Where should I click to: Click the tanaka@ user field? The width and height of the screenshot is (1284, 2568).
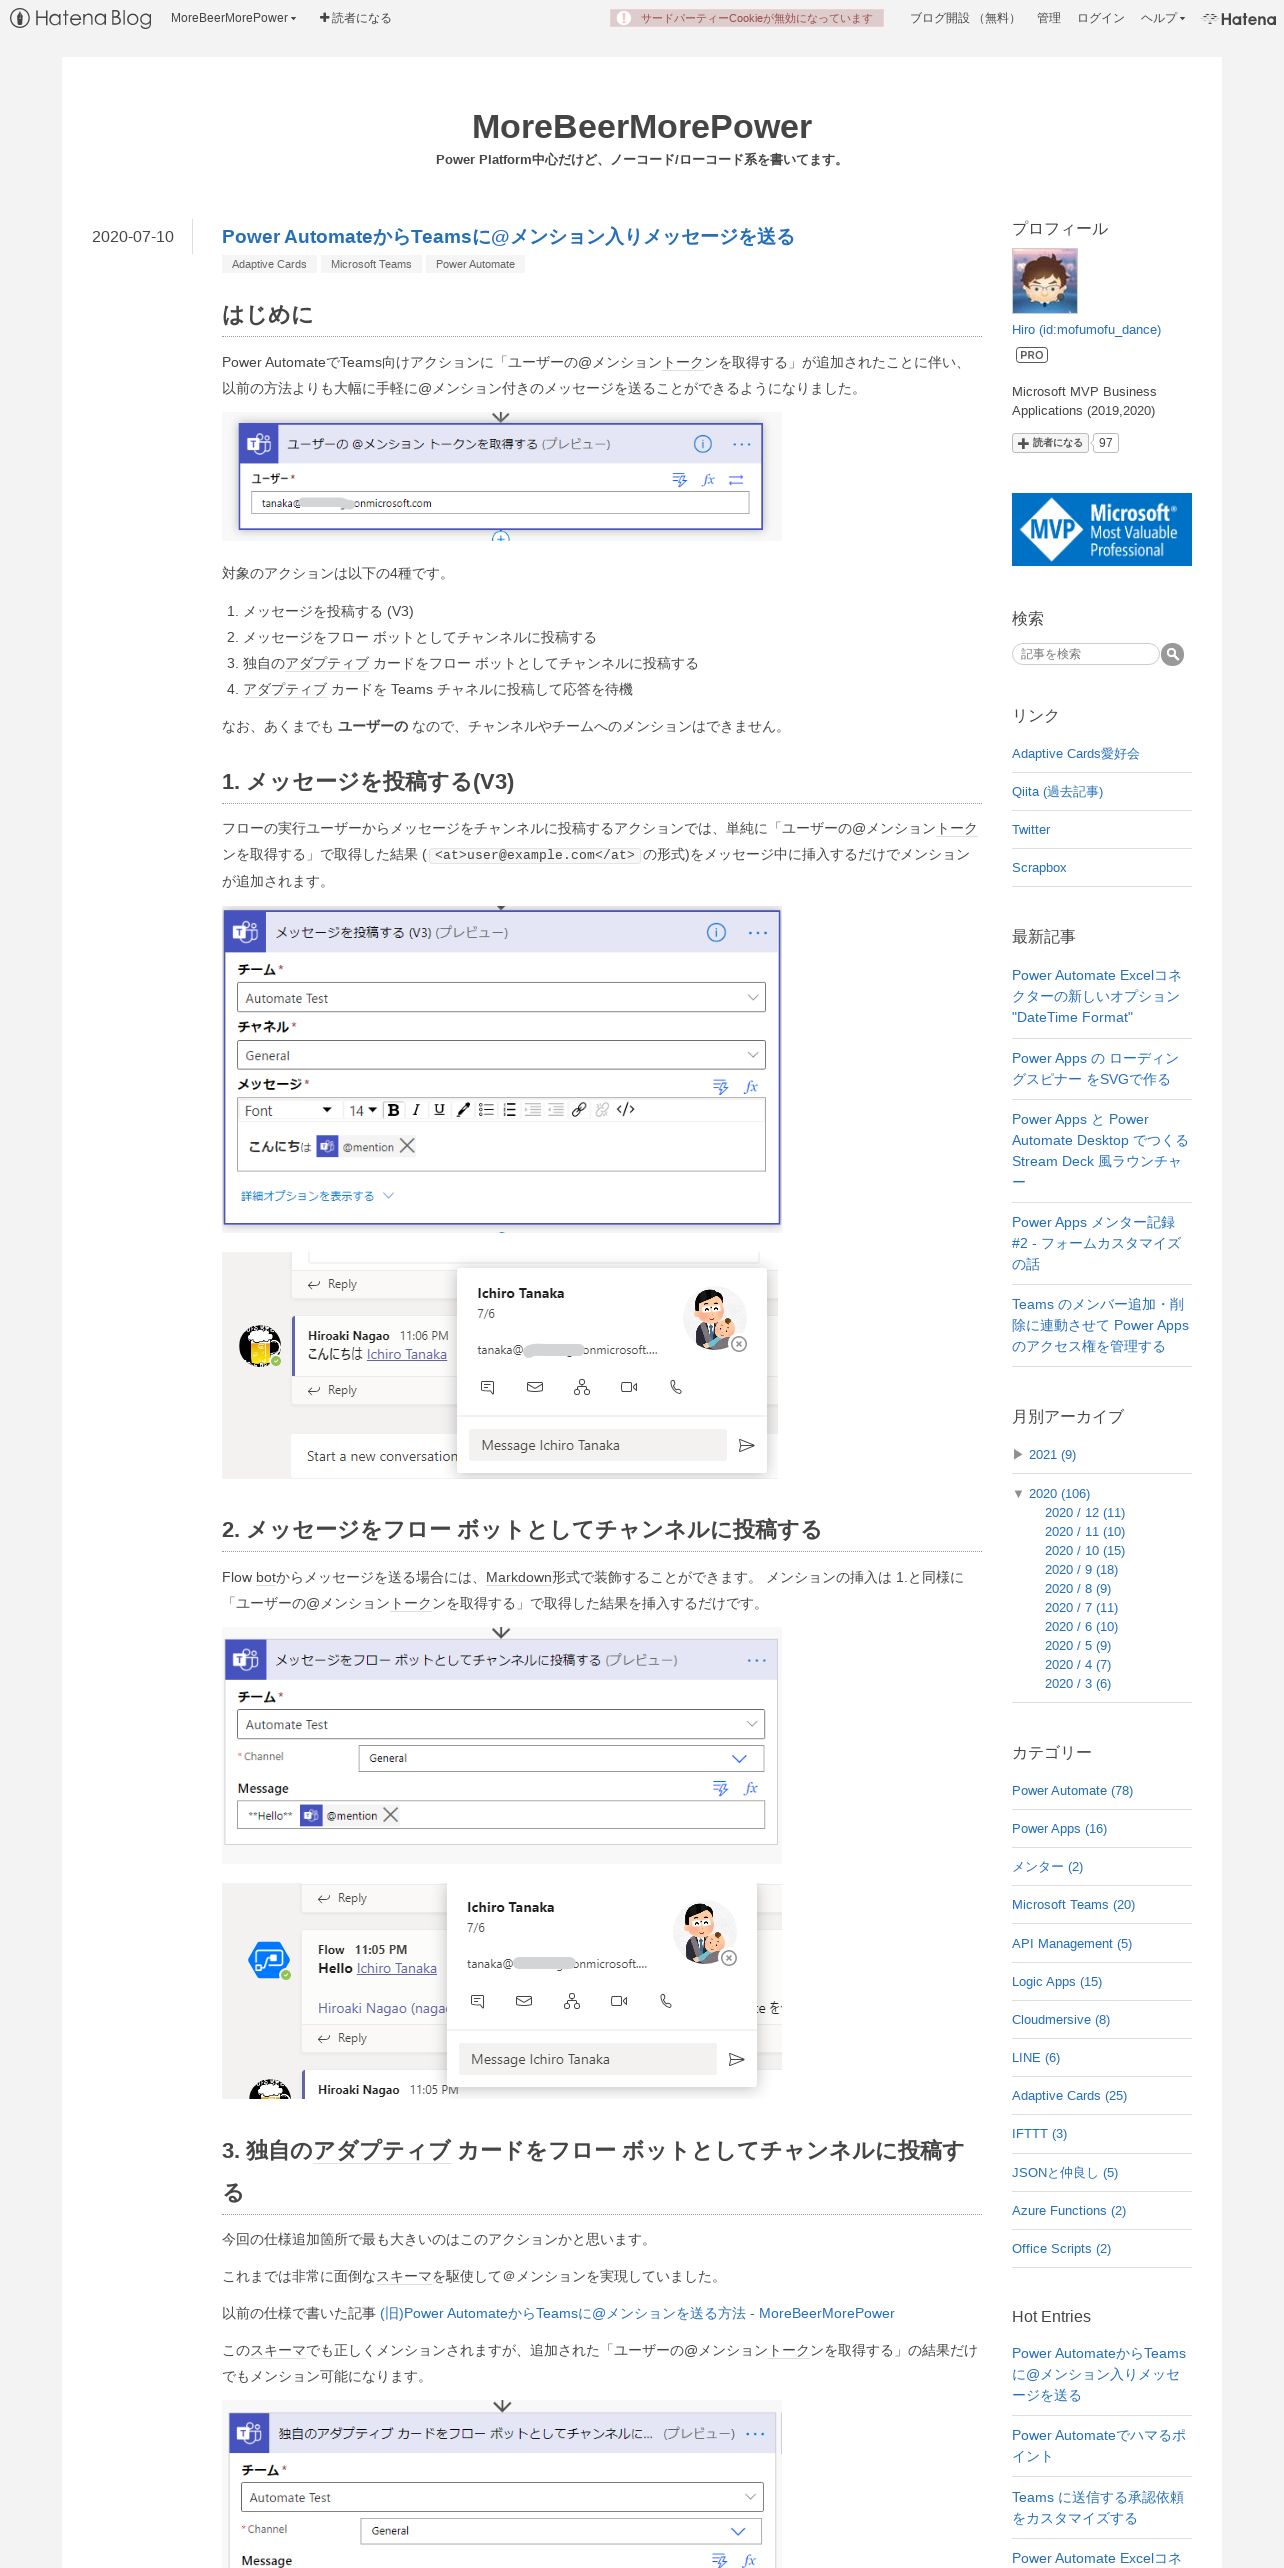499,503
